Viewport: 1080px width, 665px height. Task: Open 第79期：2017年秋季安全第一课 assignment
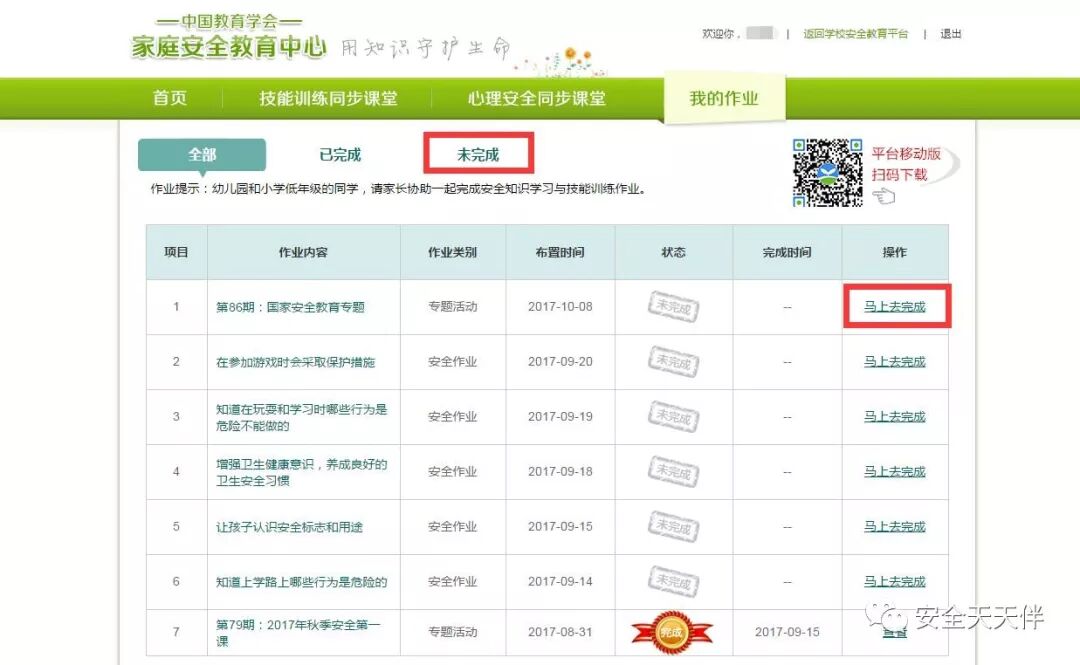[x=298, y=632]
